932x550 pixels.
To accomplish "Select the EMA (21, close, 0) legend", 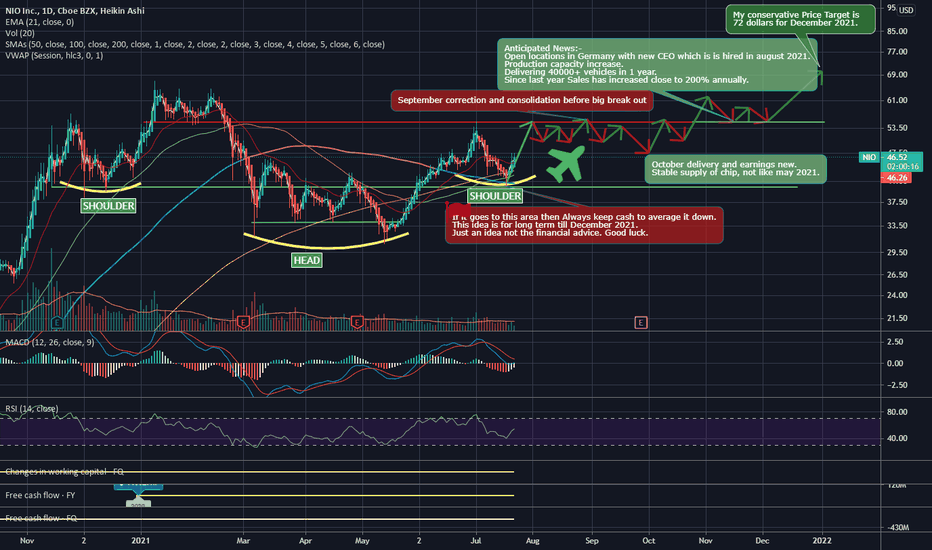I will [x=40, y=22].
